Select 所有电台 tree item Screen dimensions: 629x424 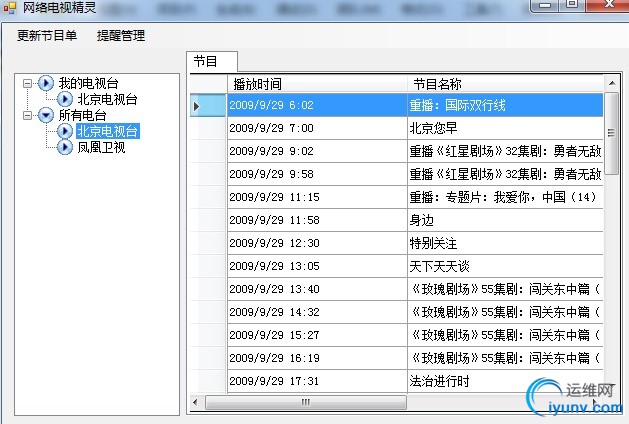(x=82, y=116)
